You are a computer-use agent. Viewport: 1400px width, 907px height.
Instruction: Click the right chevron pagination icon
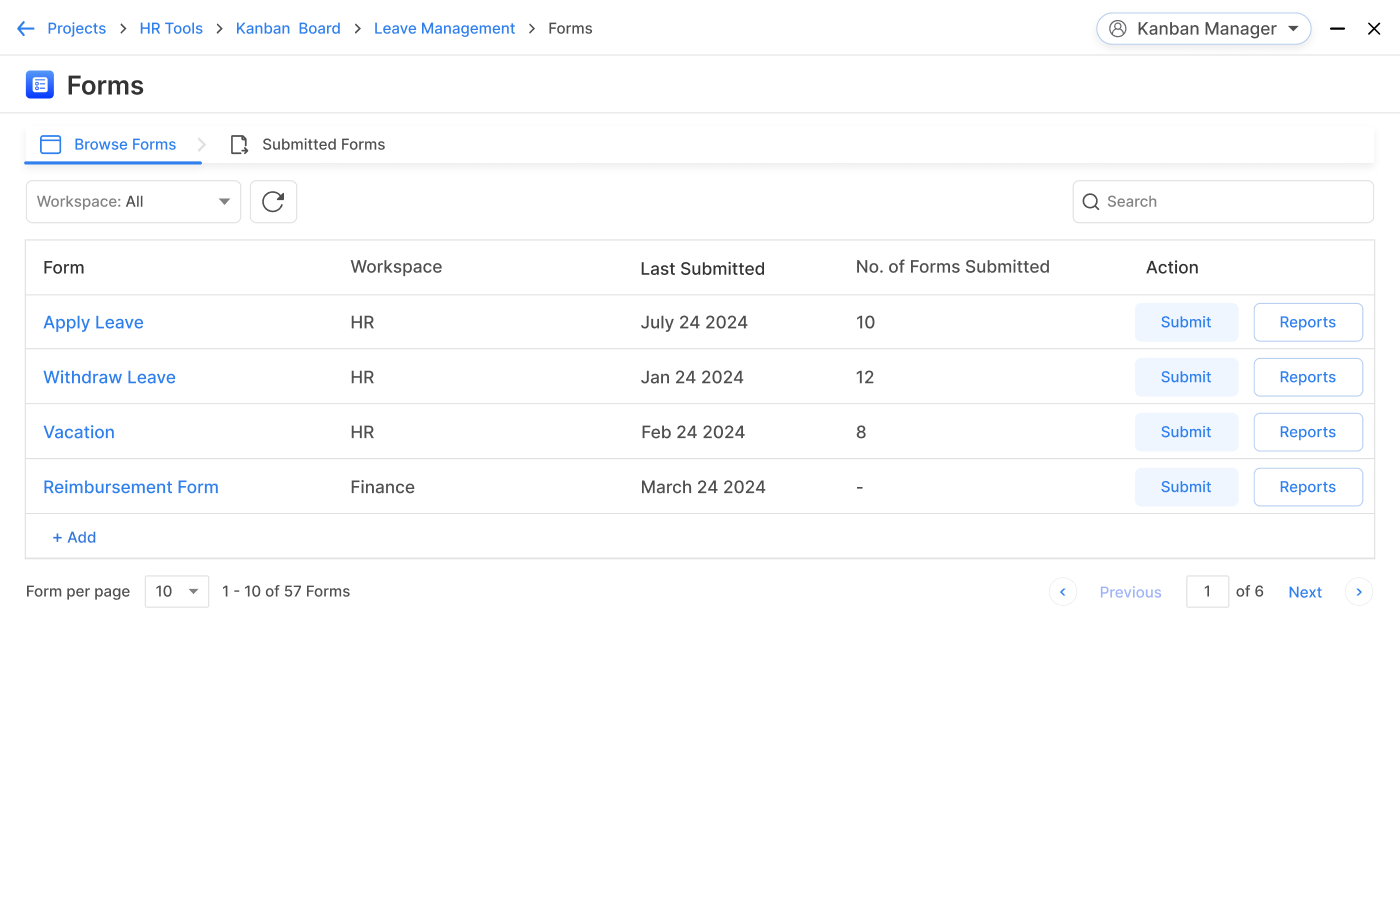pos(1359,591)
